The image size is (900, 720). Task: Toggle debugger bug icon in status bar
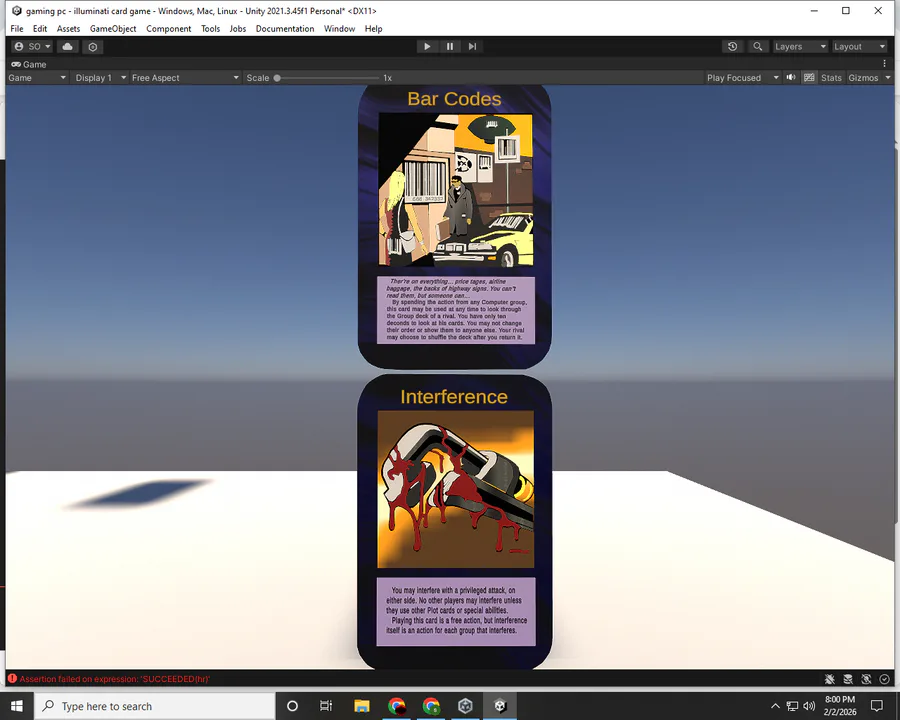(829, 679)
